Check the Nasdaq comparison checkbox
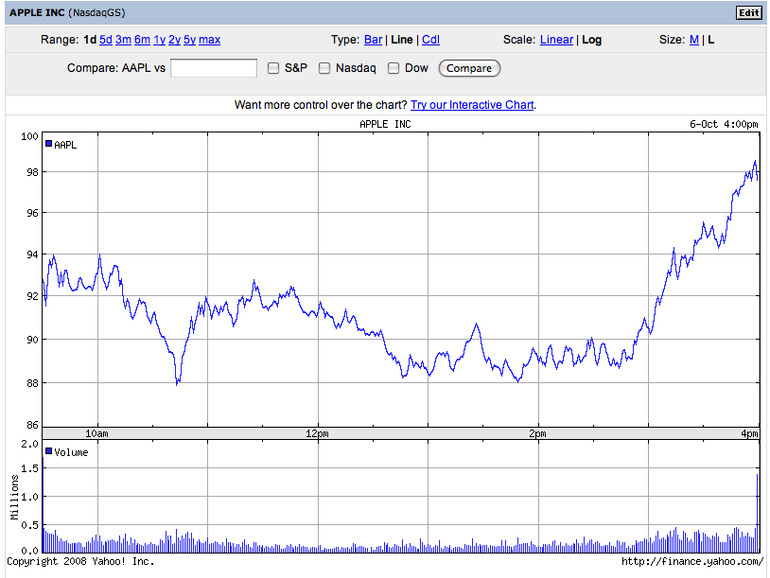This screenshot has width=770, height=578. (x=324, y=68)
